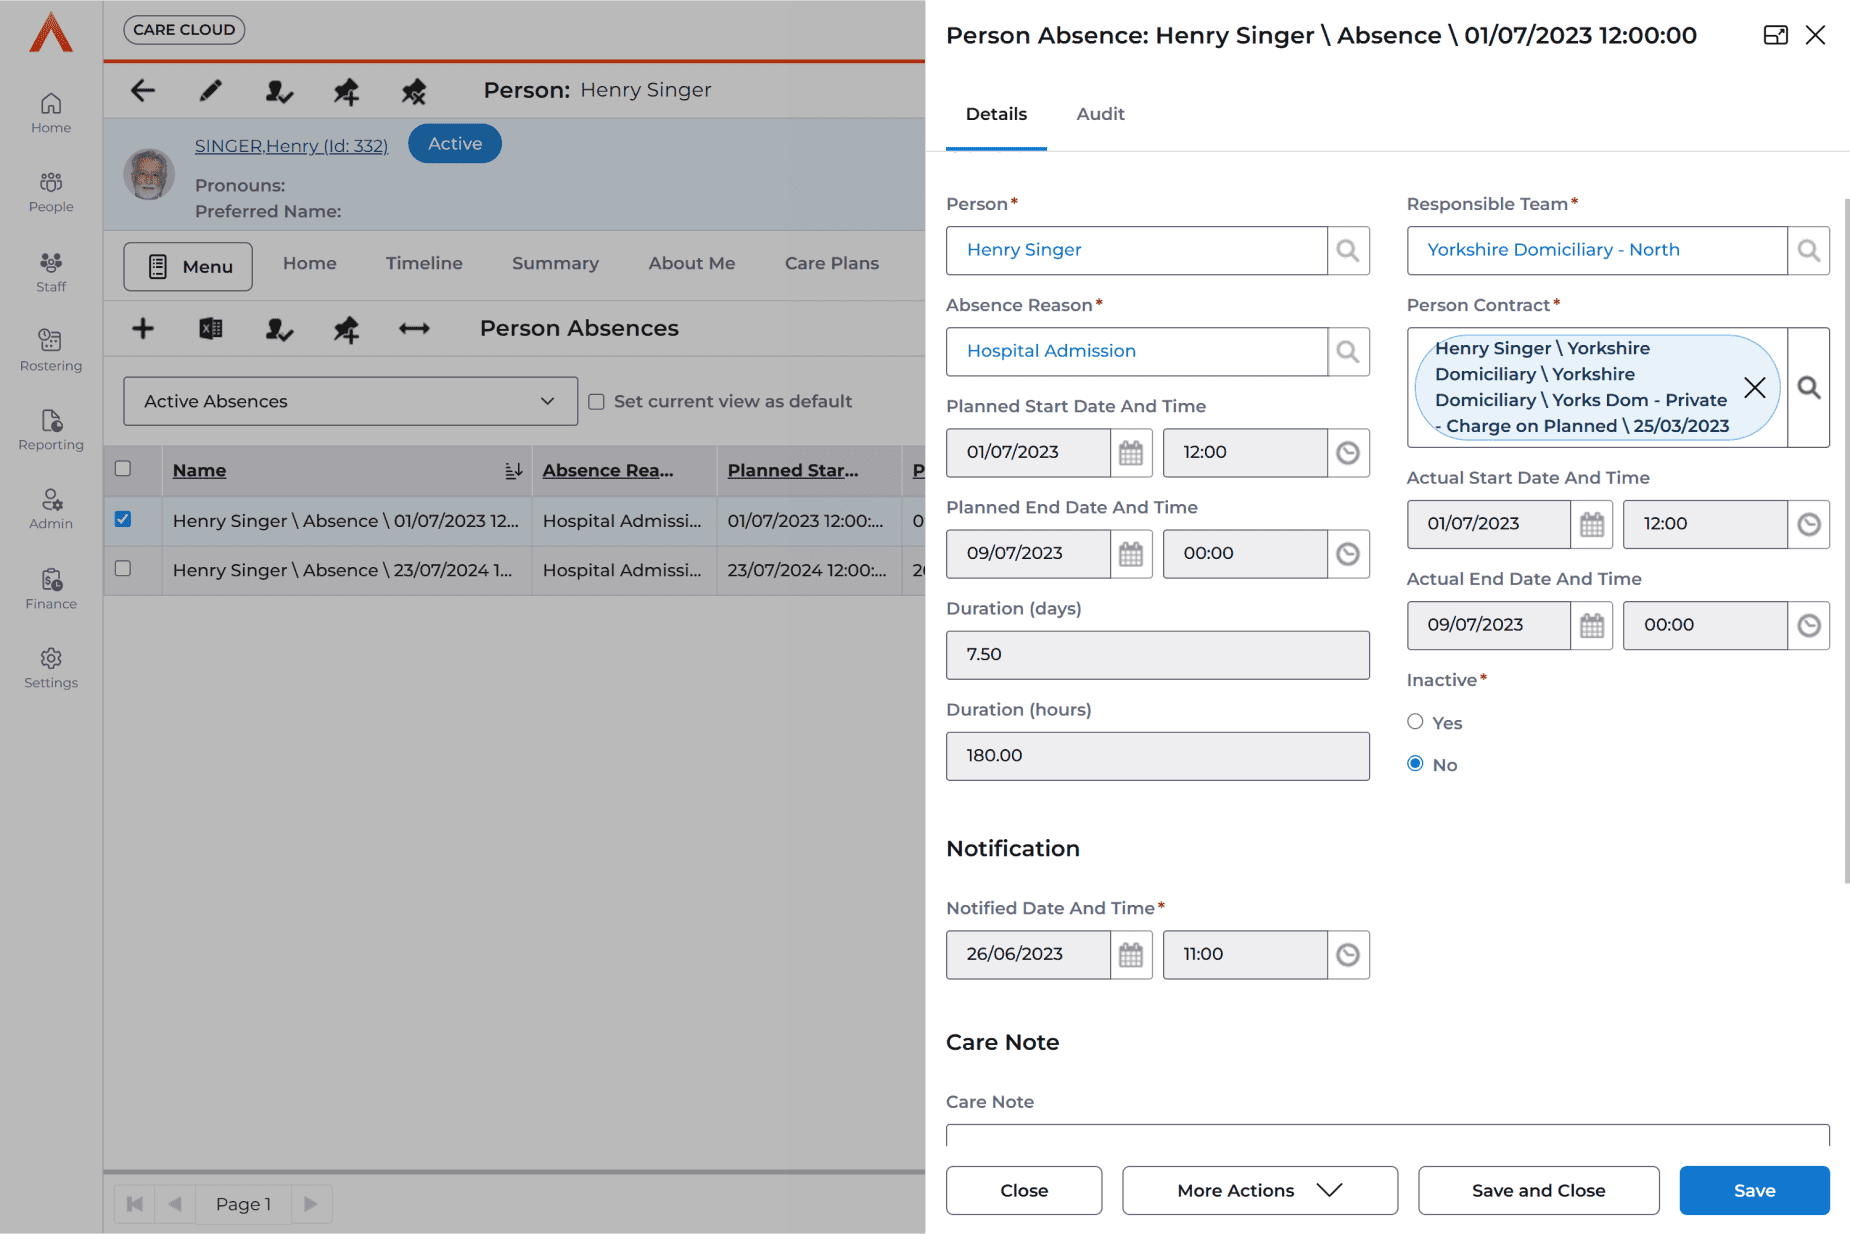
Task: Untick the 01/07/2023 absence row checkbox
Action: (123, 519)
